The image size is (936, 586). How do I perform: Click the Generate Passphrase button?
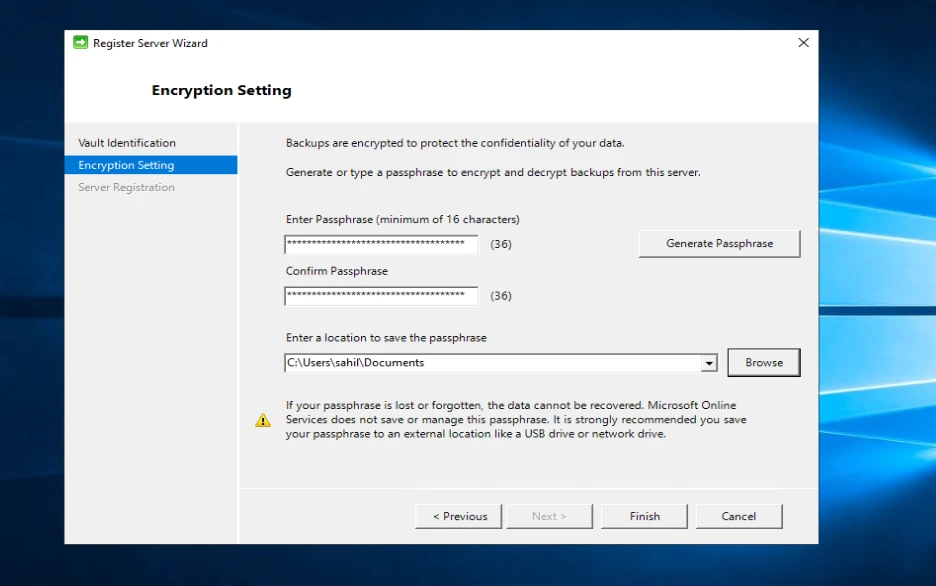(718, 243)
